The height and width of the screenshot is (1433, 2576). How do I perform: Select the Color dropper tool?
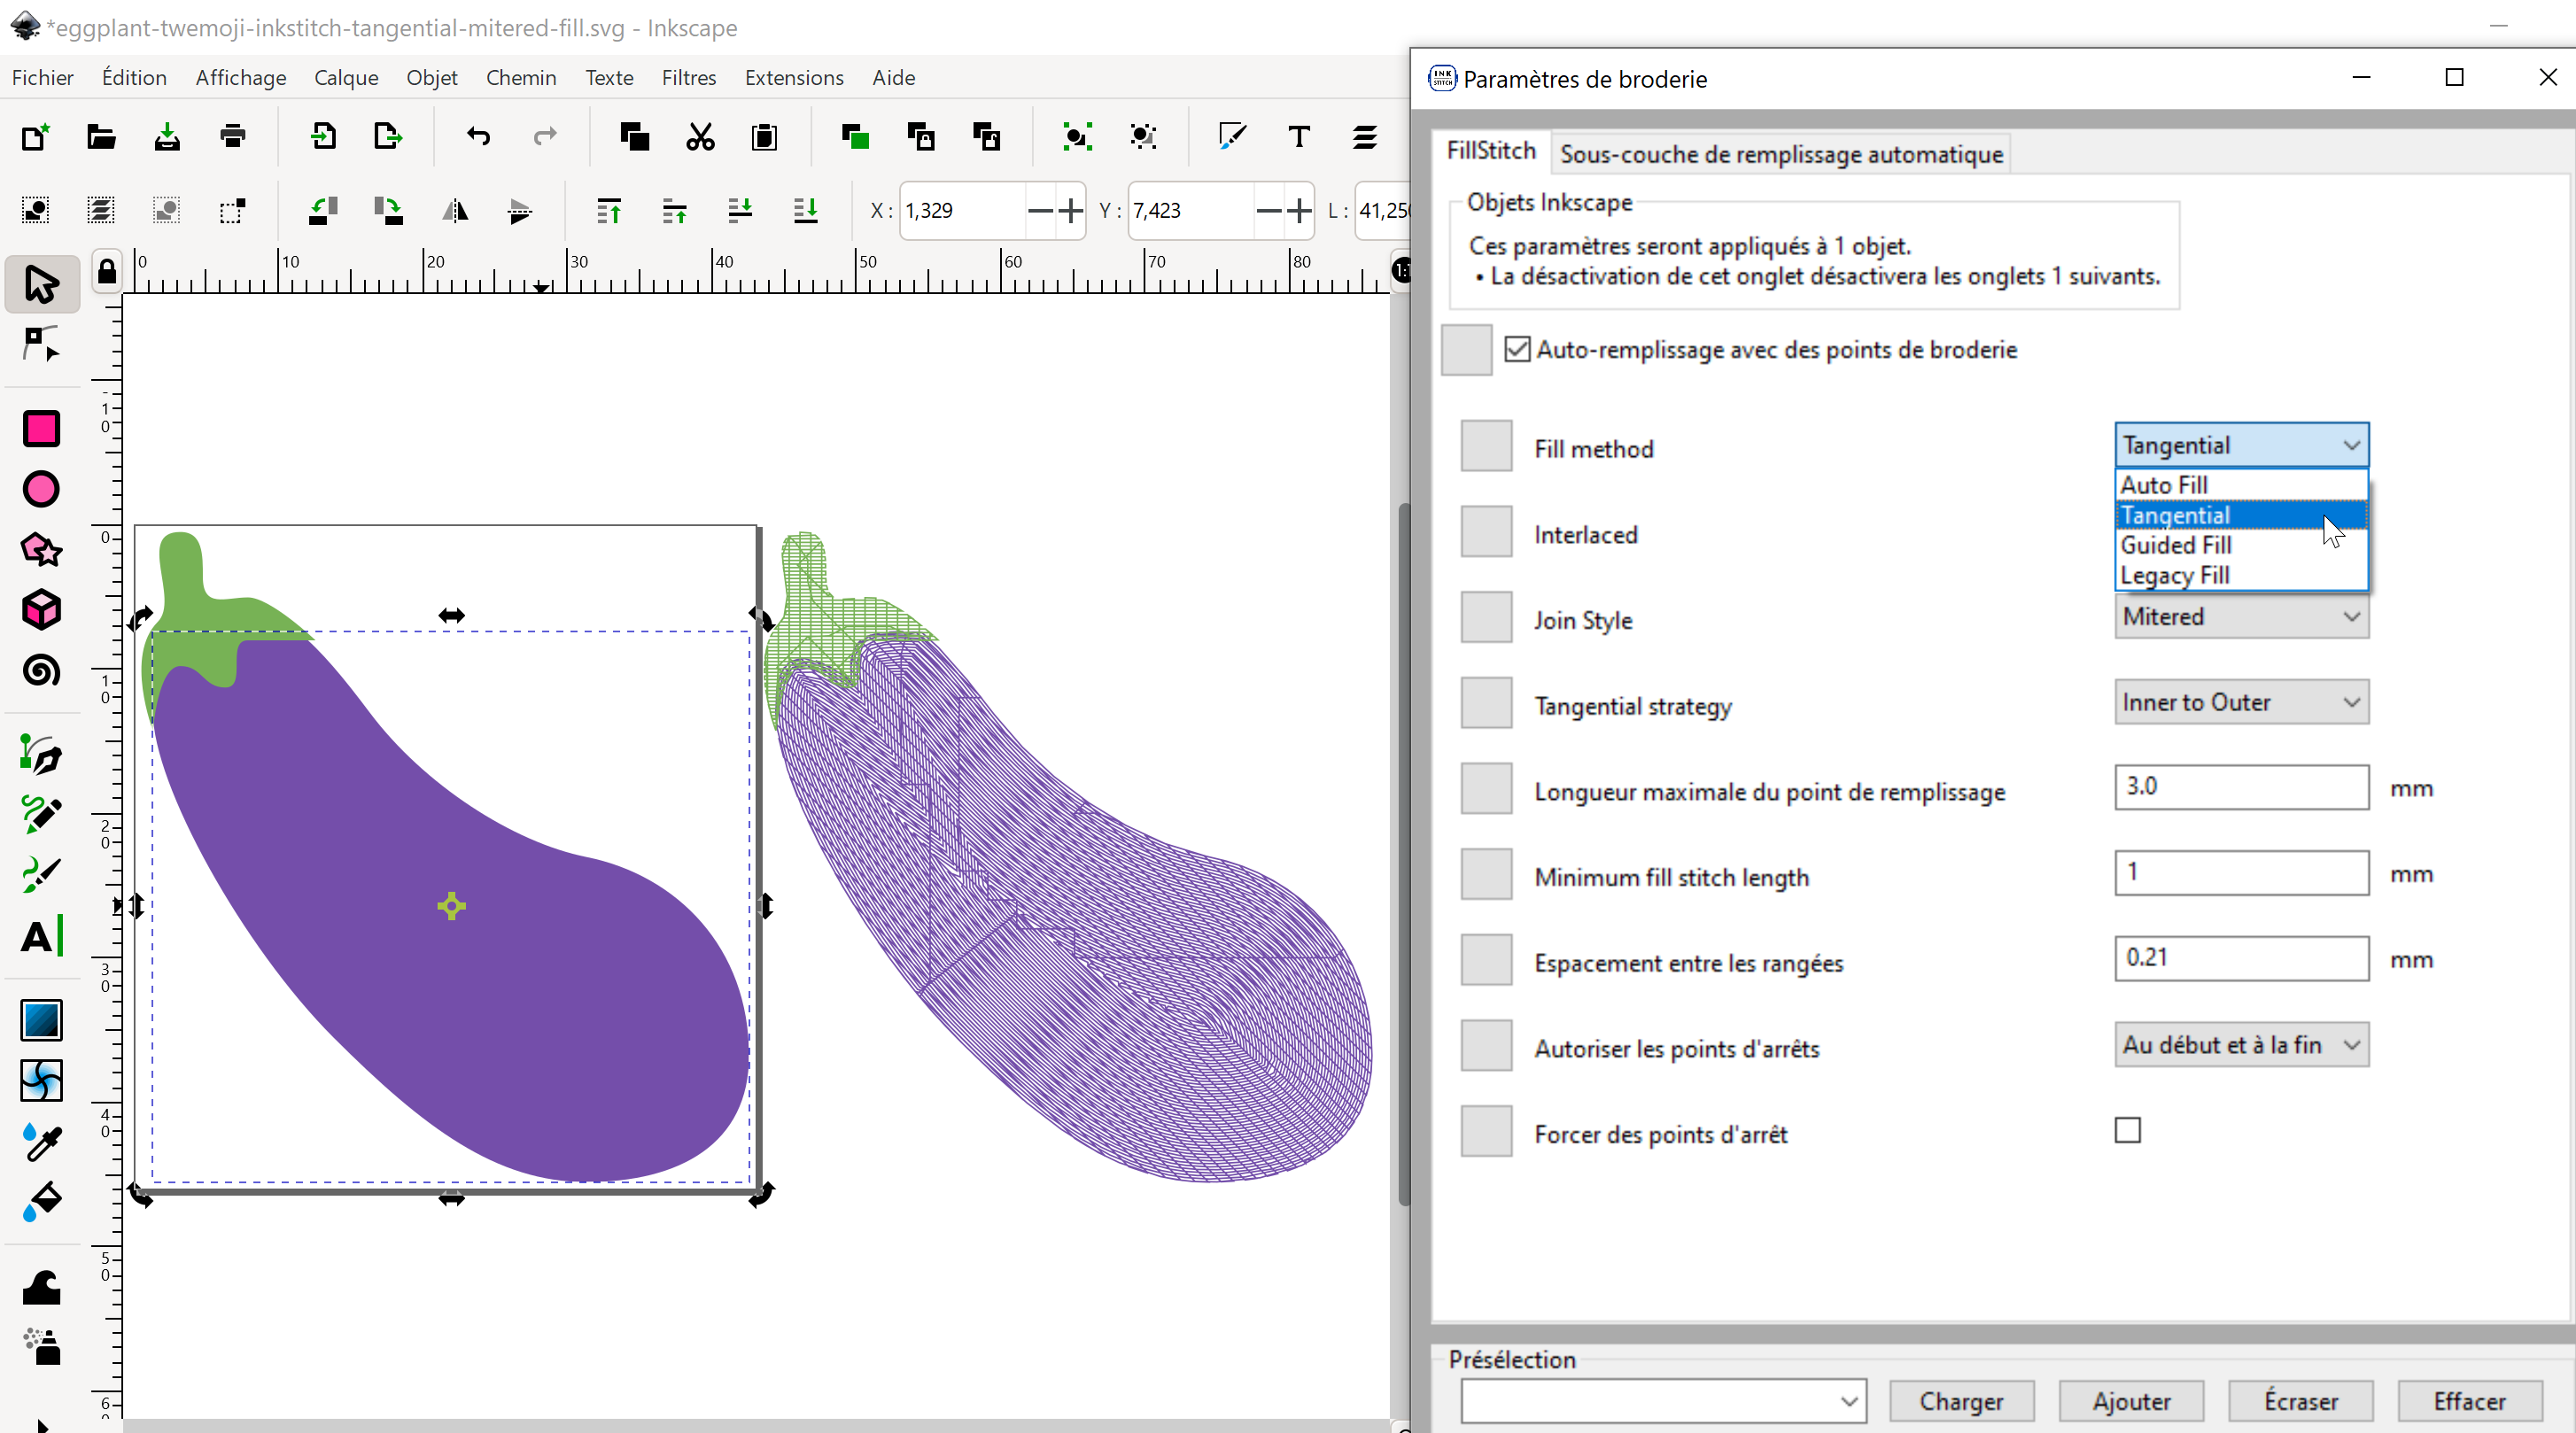(x=41, y=1141)
